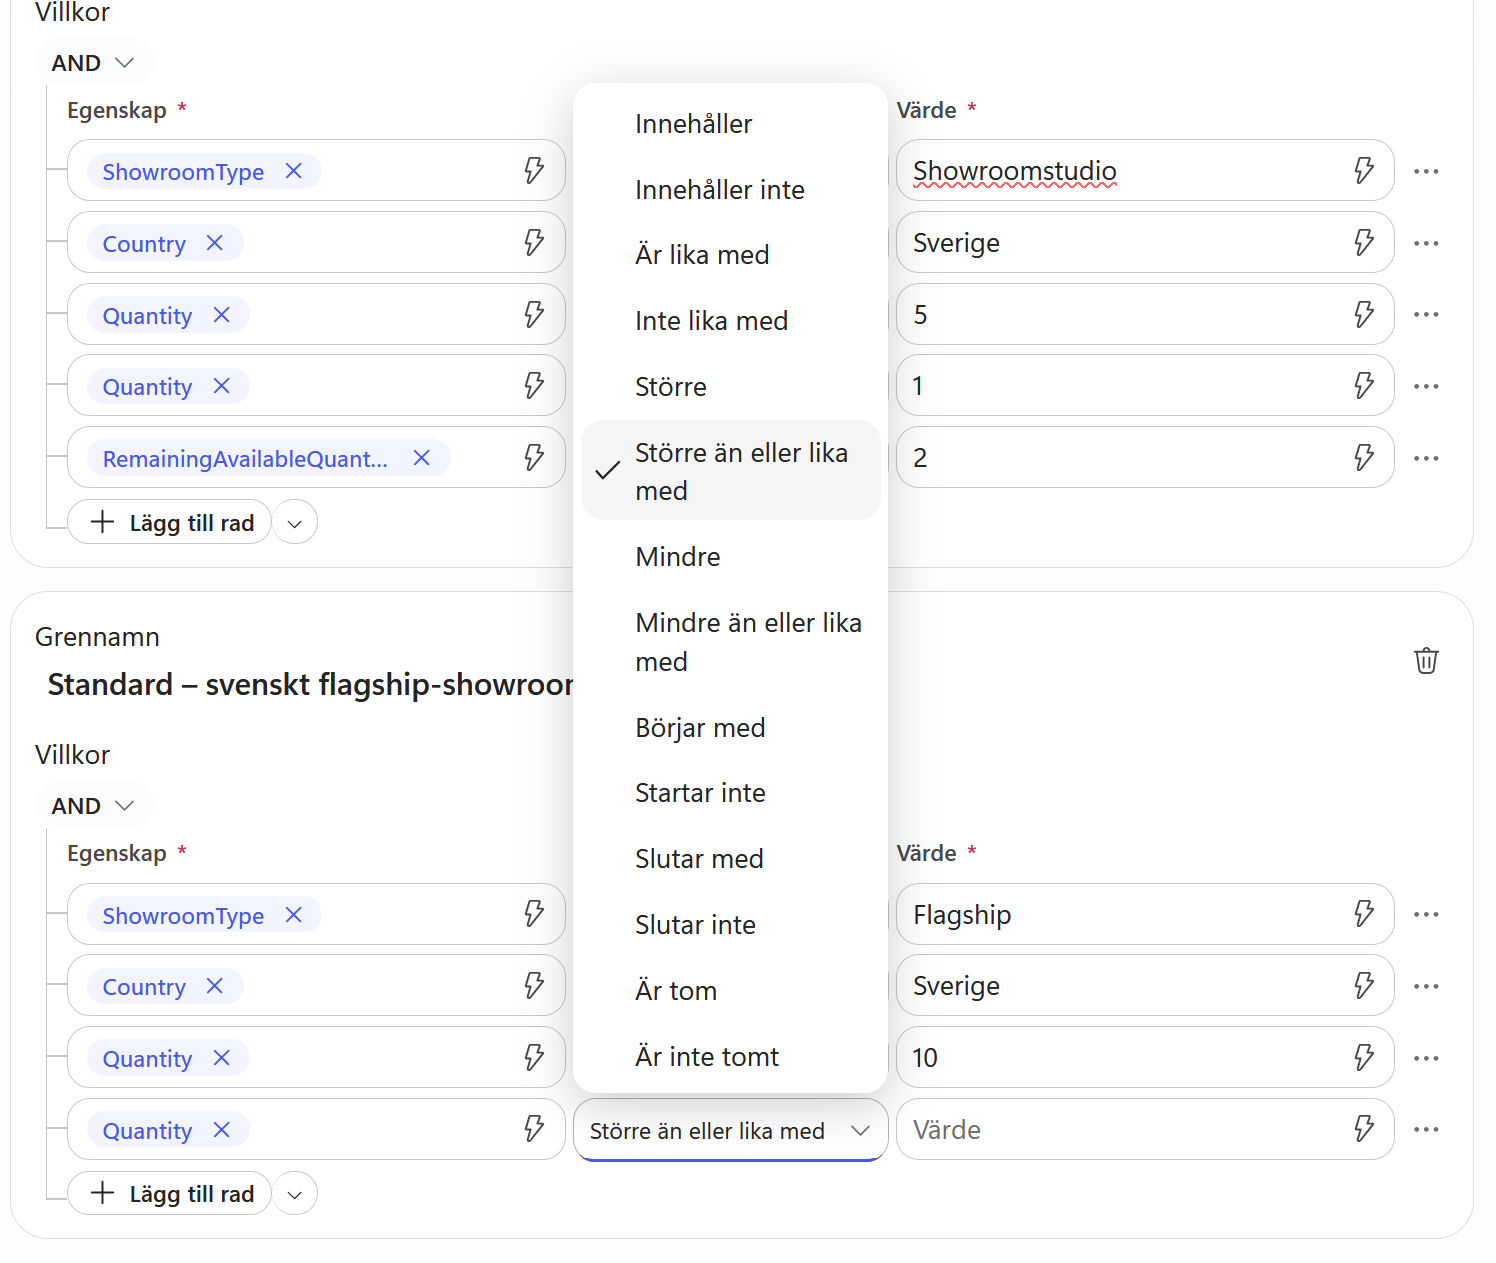Choose the 'Innehåller inte' operator

tap(731, 189)
